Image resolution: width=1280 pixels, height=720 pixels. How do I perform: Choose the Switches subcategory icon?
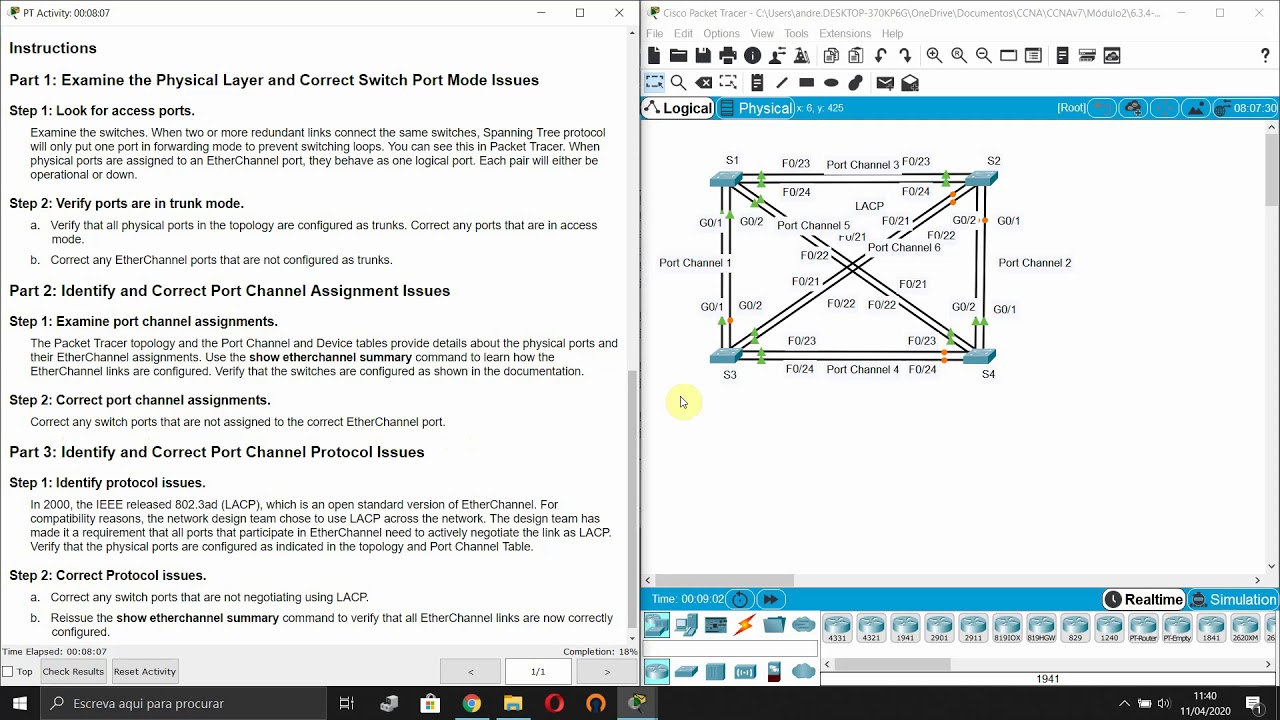(x=686, y=672)
